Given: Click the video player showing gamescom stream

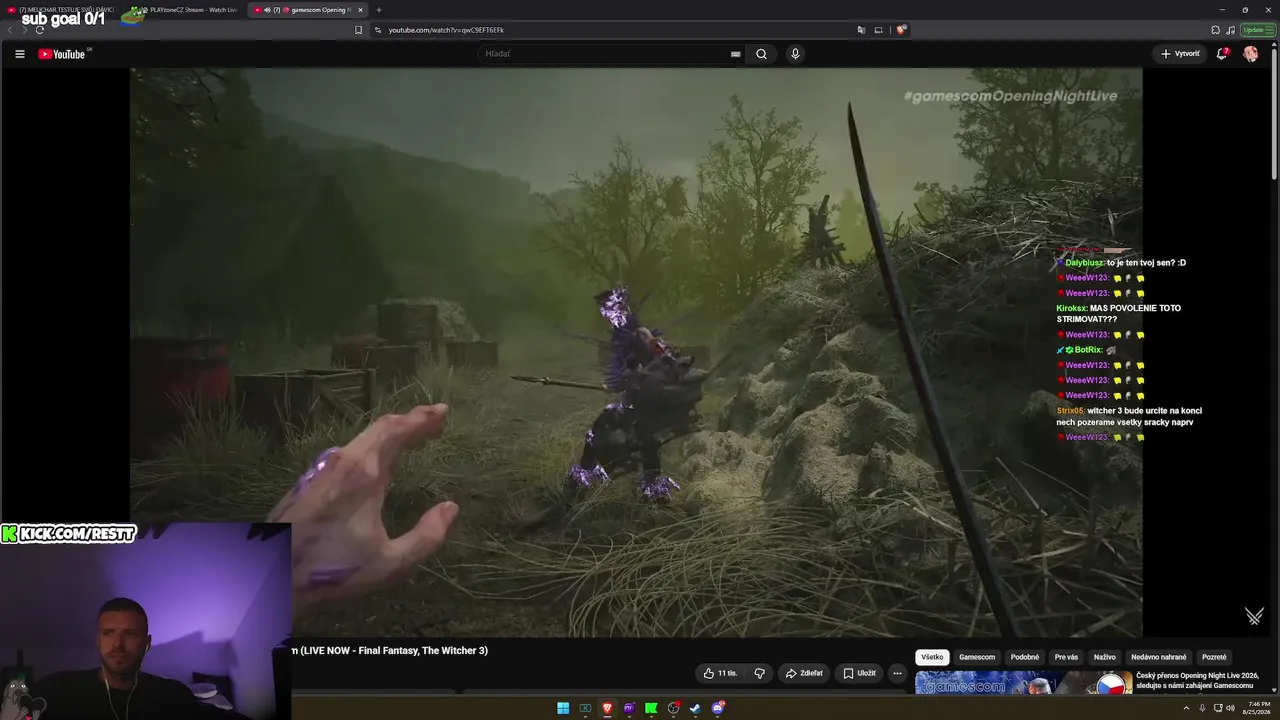Looking at the screenshot, I should pyautogui.click(x=636, y=352).
